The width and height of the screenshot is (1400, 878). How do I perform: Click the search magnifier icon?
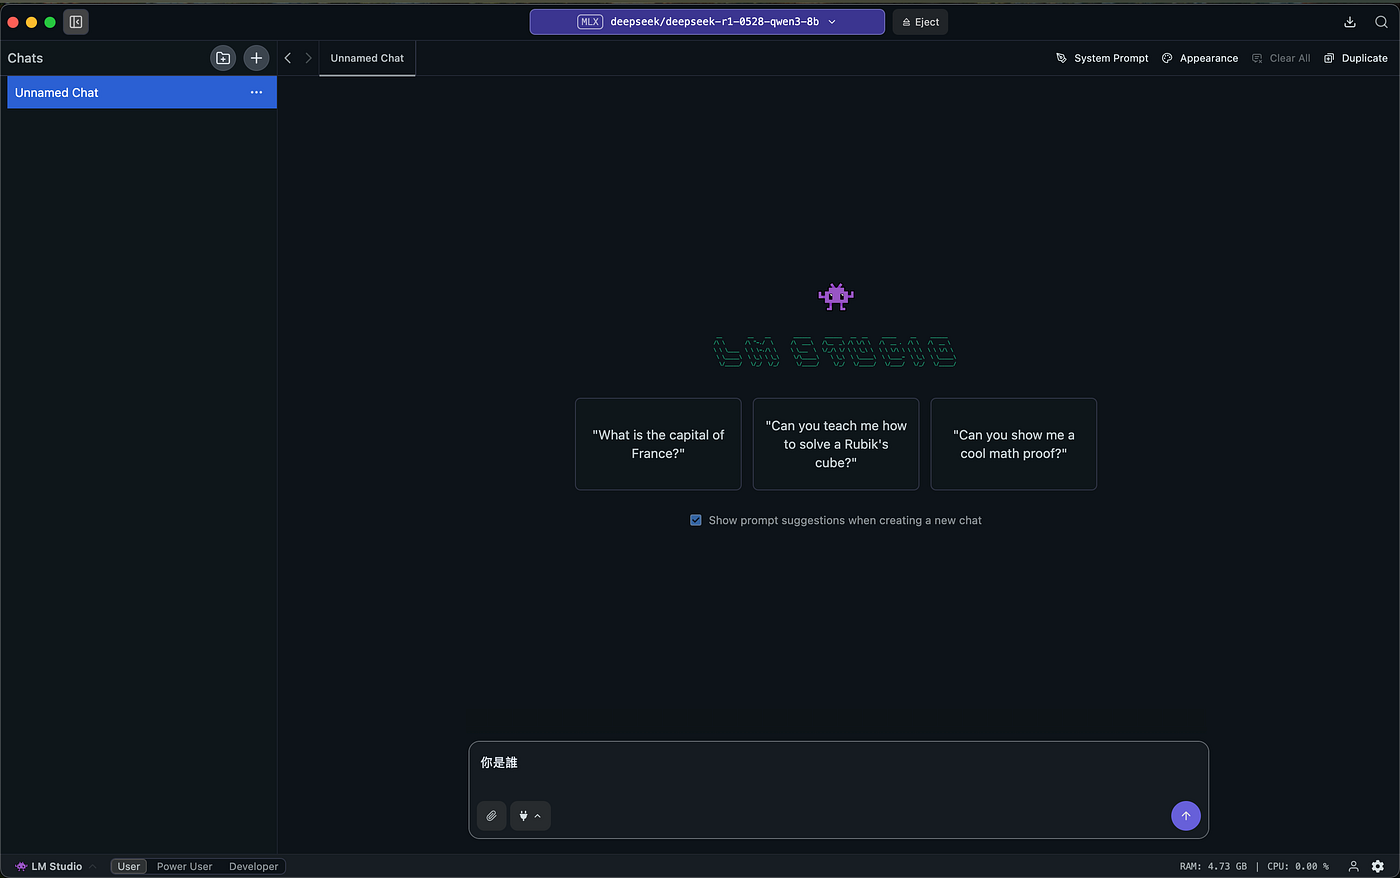coord(1381,22)
